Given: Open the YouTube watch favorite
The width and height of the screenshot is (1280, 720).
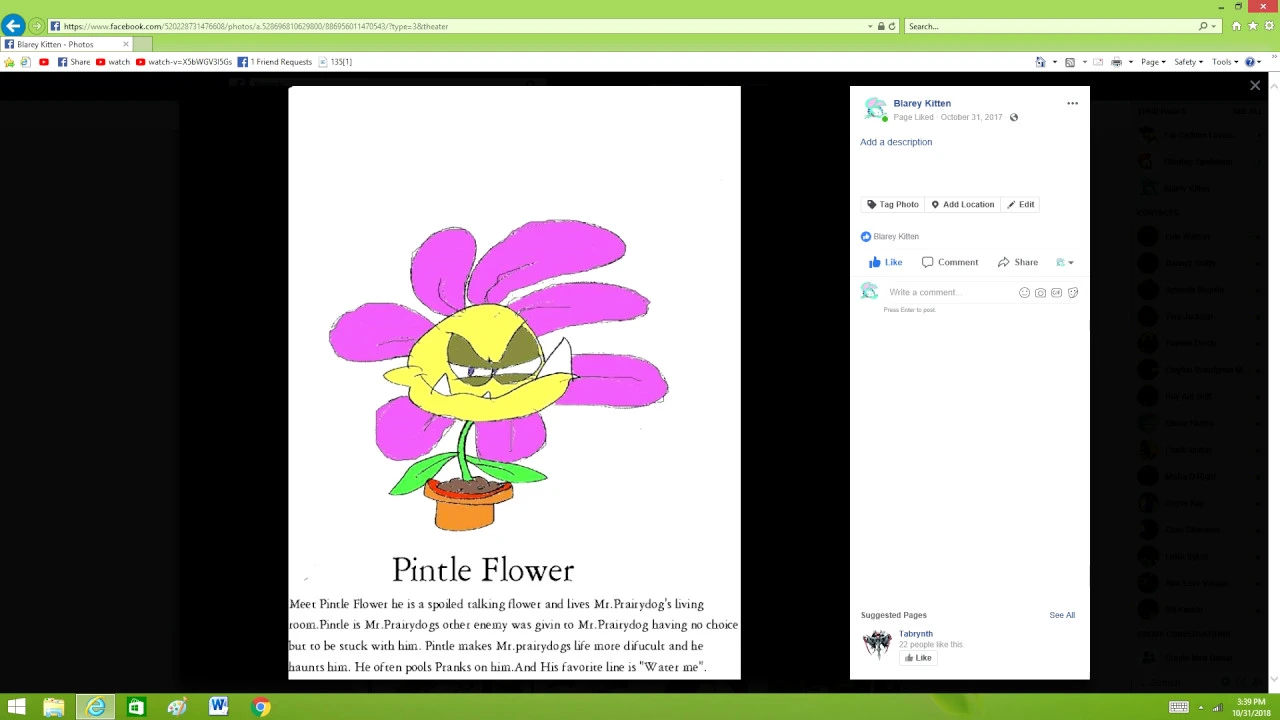Looking at the screenshot, I should (x=113, y=62).
